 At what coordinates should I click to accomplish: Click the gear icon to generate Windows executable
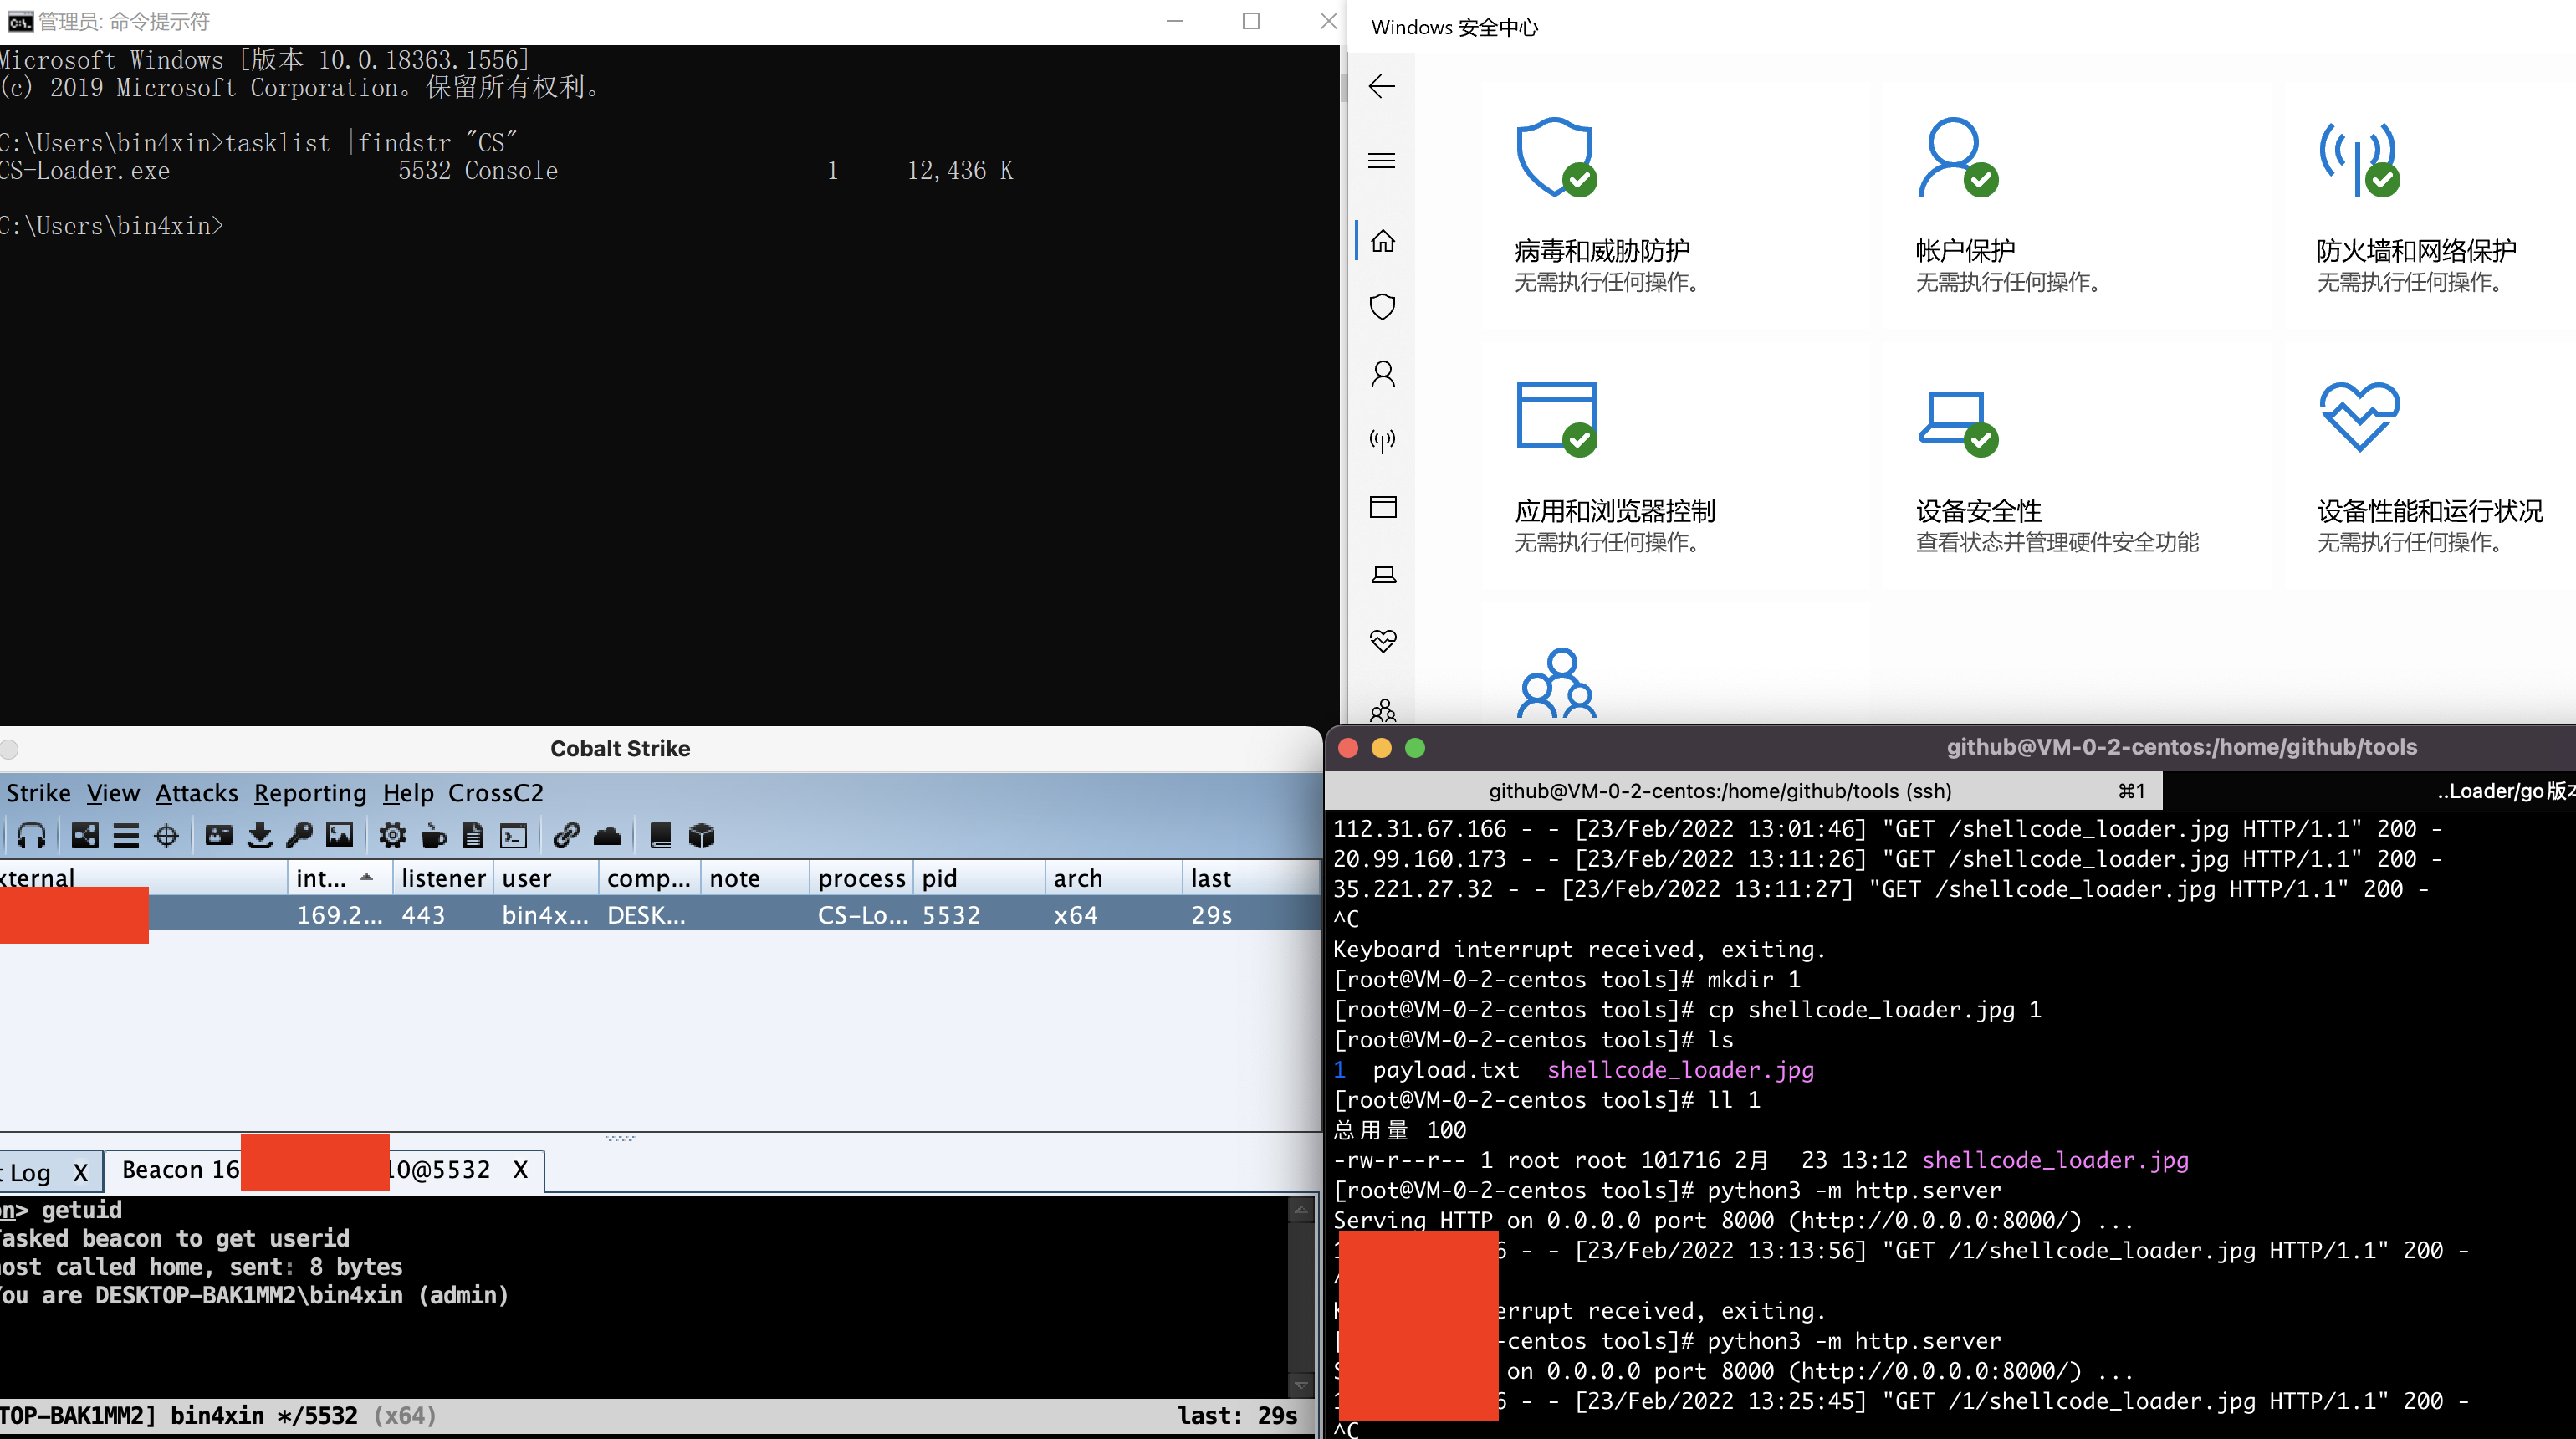pyautogui.click(x=393, y=835)
